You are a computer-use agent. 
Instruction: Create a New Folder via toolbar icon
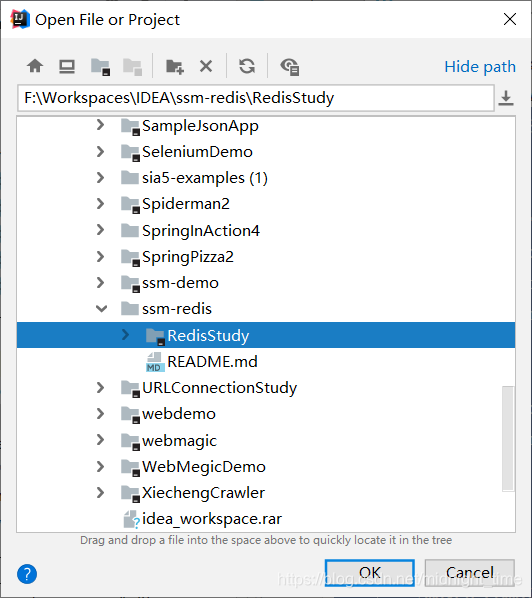click(x=175, y=67)
